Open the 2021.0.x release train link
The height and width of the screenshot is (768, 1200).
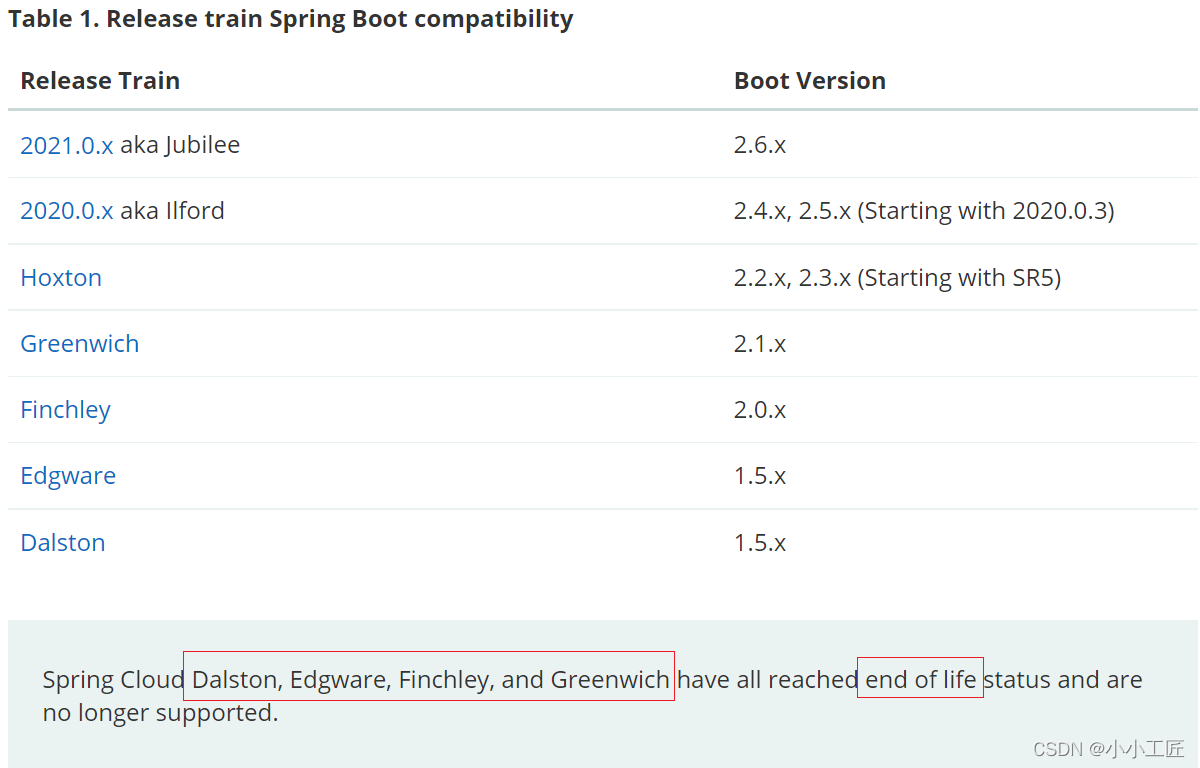(66, 145)
